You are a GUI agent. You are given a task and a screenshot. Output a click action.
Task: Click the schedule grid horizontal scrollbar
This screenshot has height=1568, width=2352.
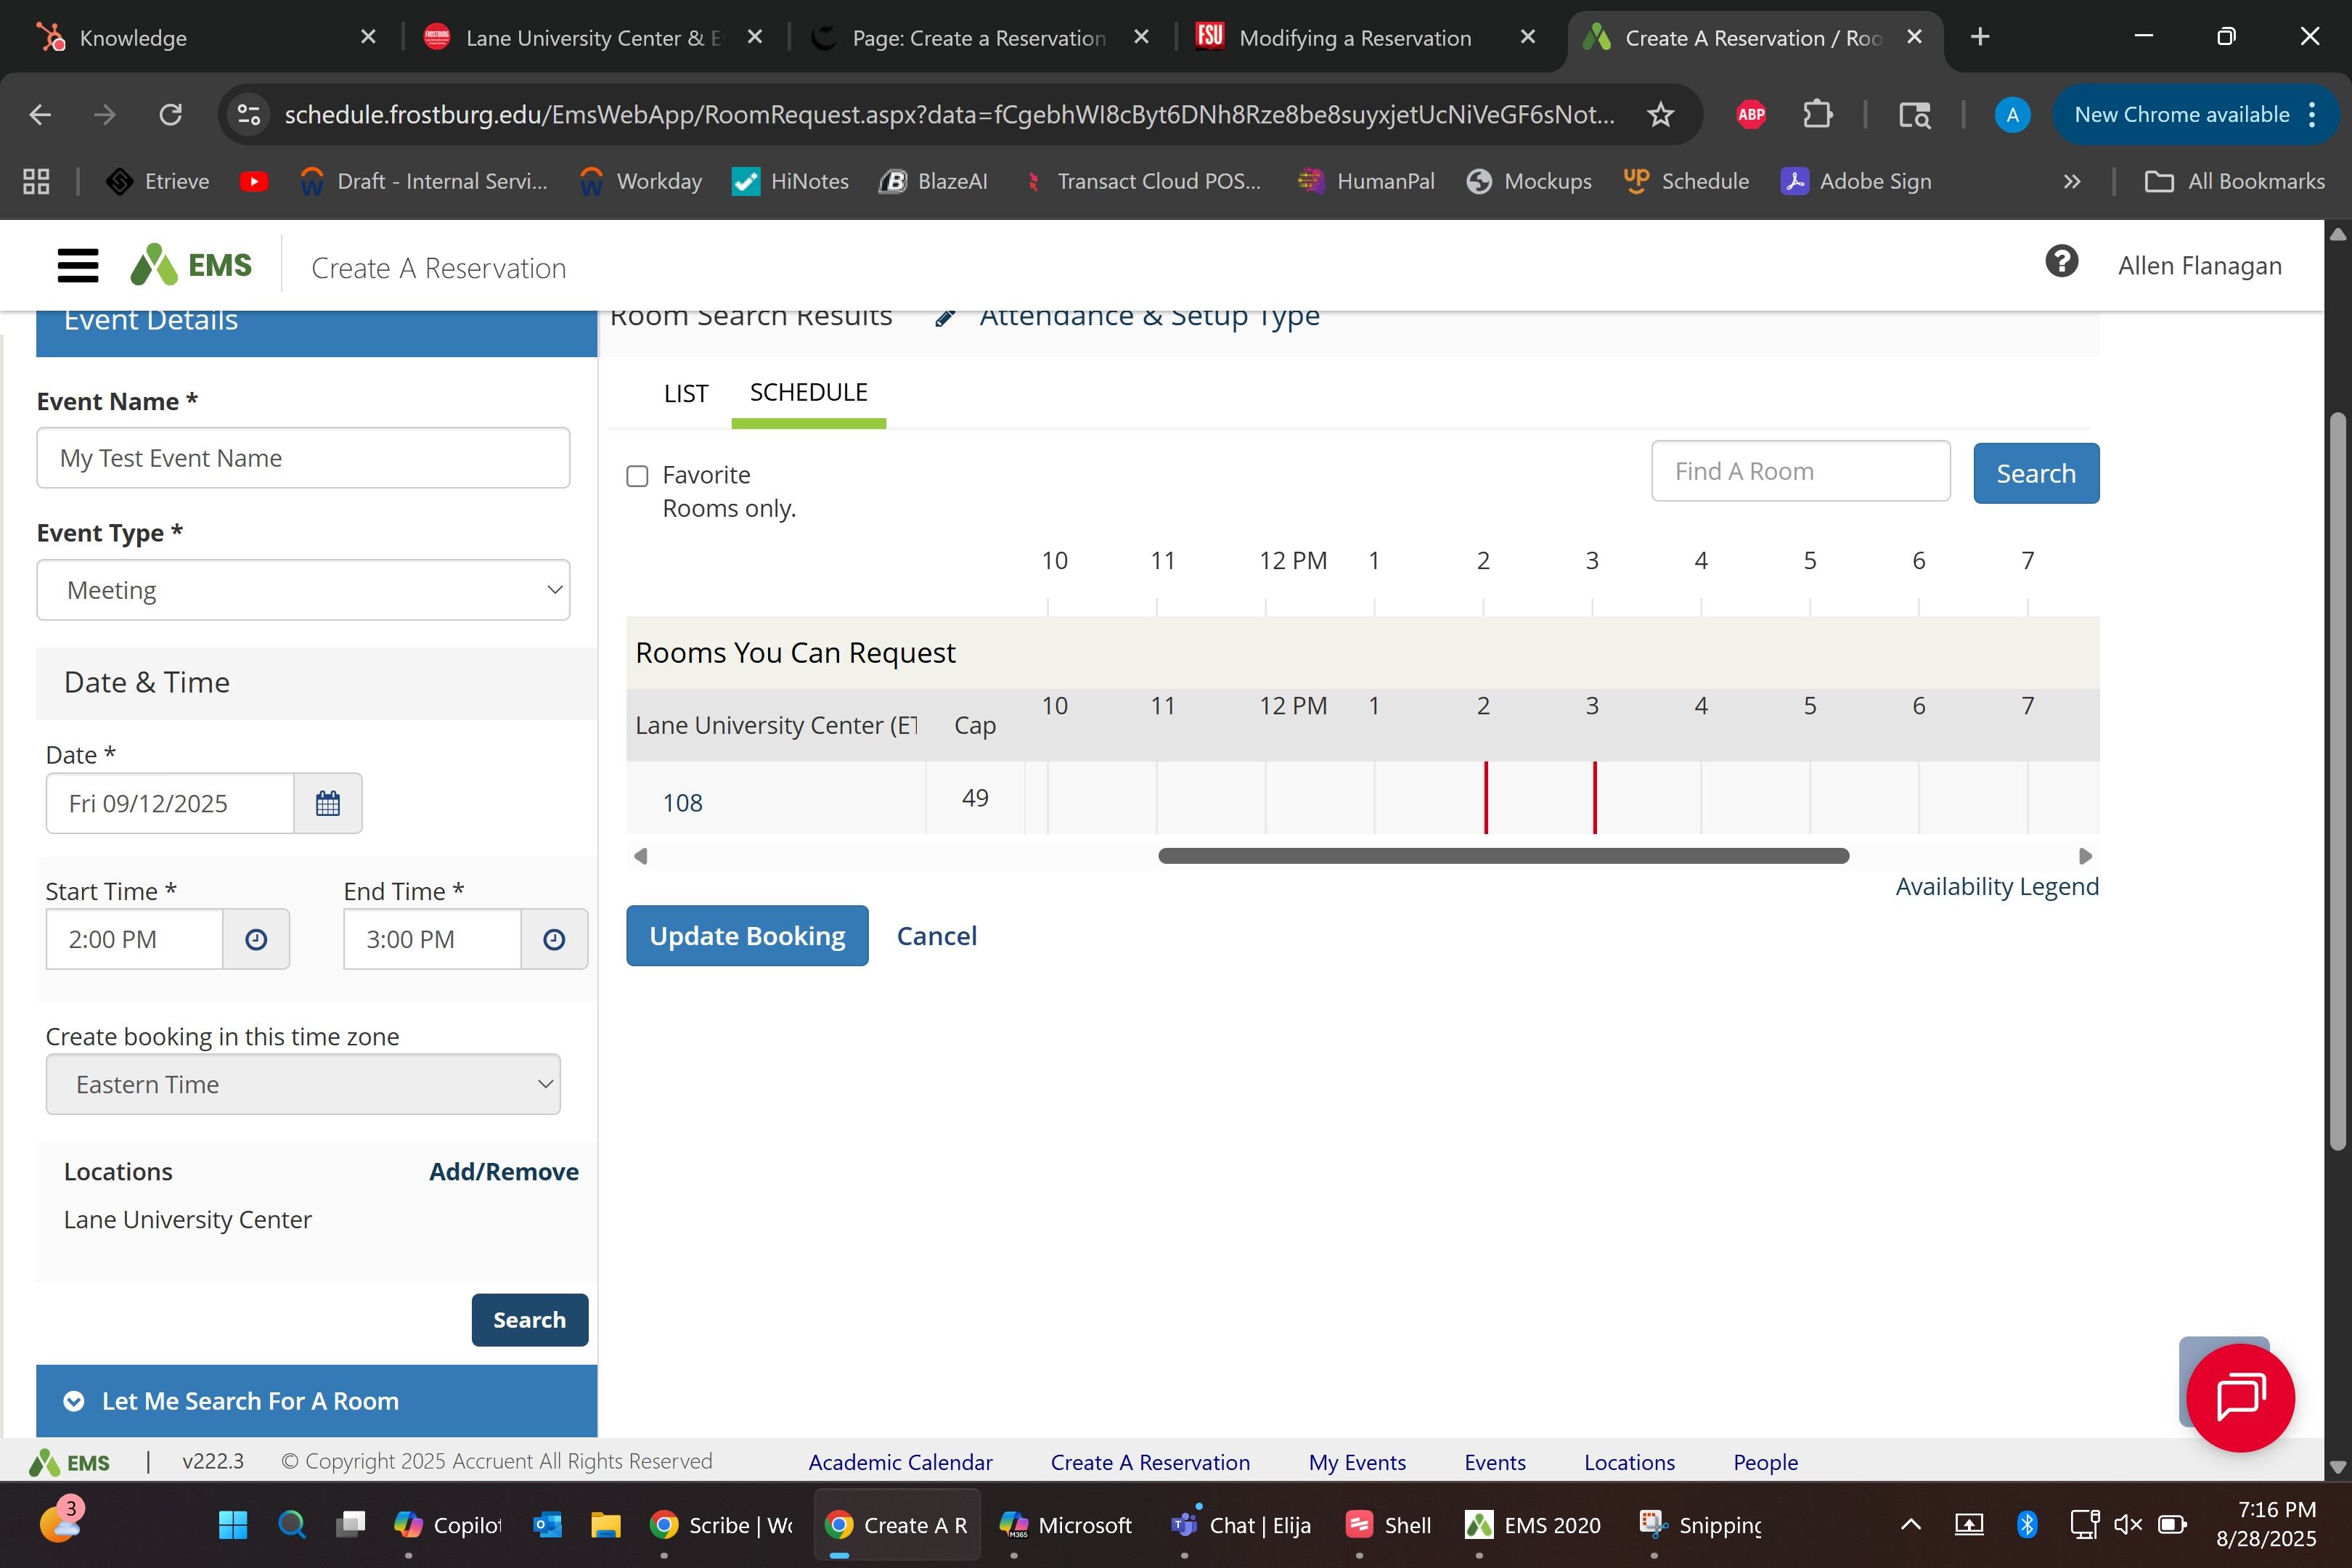tap(1503, 856)
